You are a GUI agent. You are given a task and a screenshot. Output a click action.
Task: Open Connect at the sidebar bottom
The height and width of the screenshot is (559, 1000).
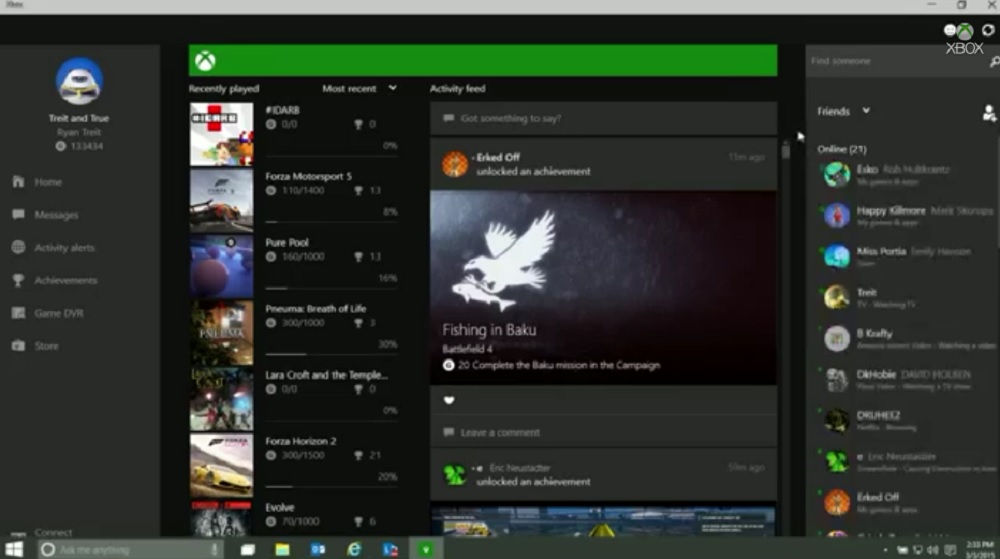click(54, 532)
